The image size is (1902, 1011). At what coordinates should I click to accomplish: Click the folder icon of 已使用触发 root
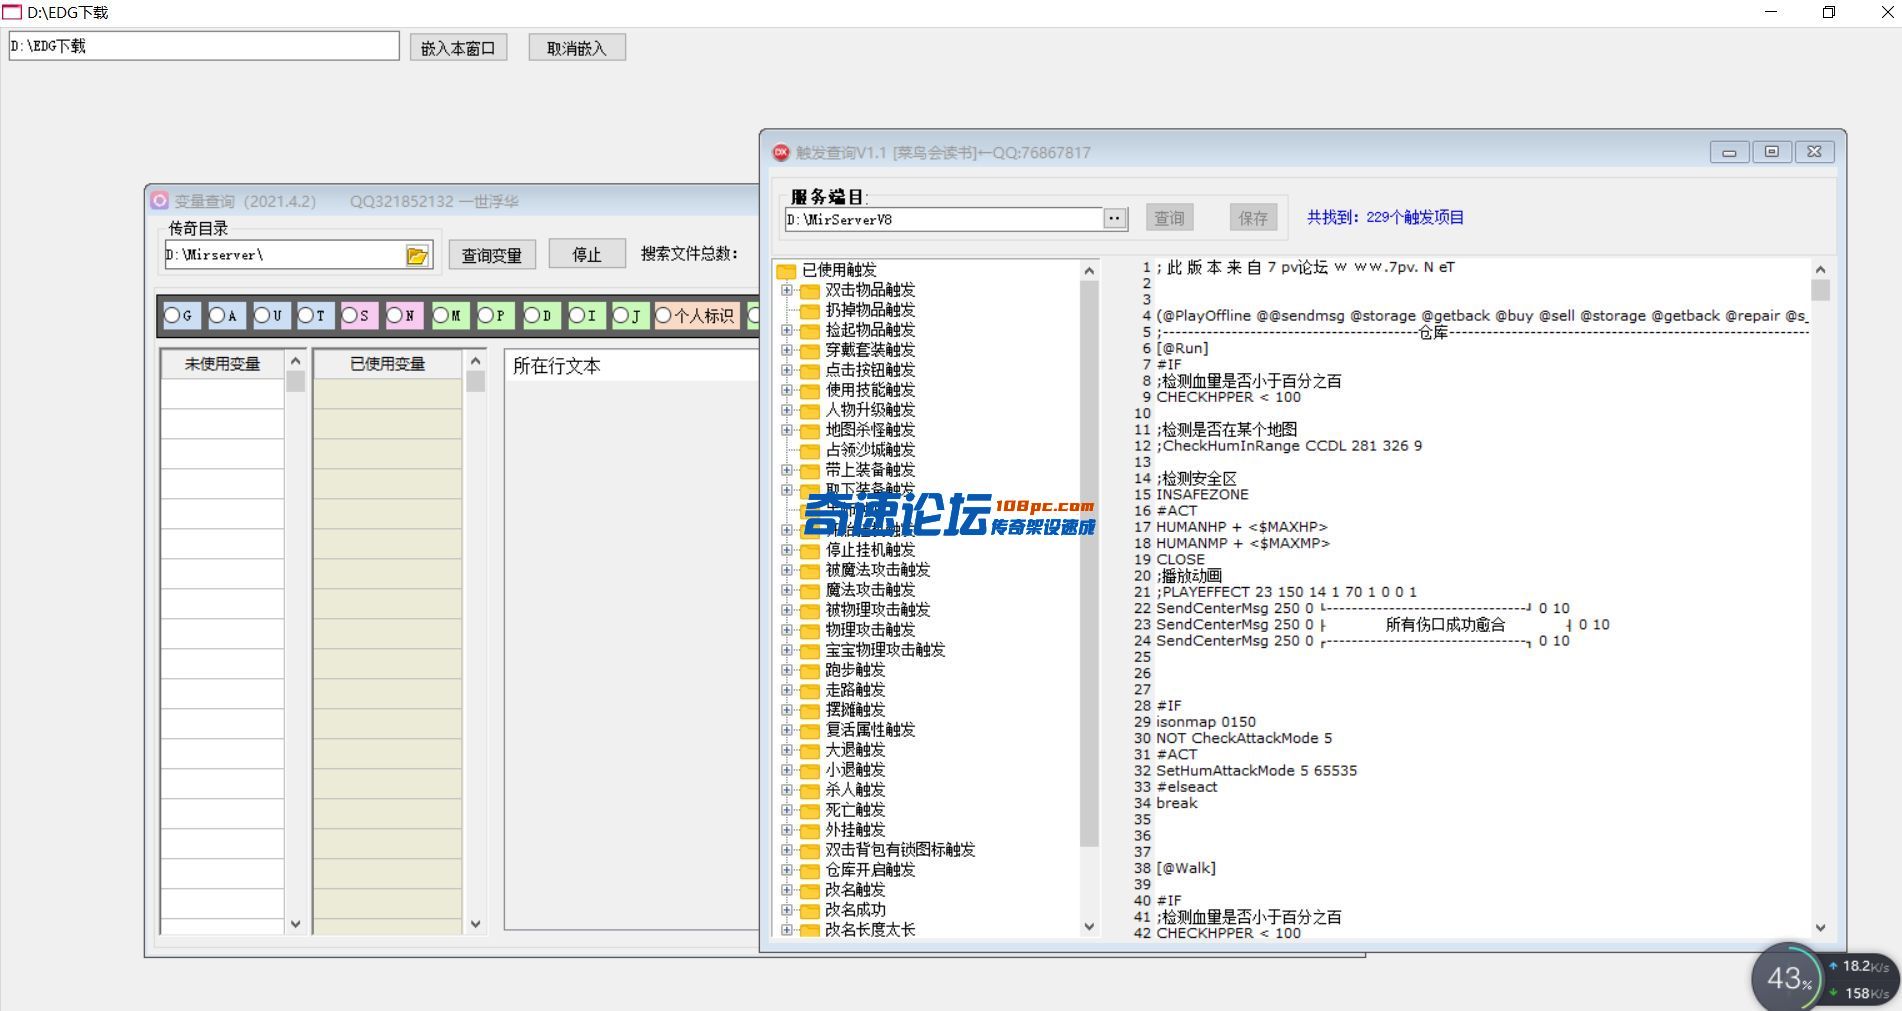786,270
